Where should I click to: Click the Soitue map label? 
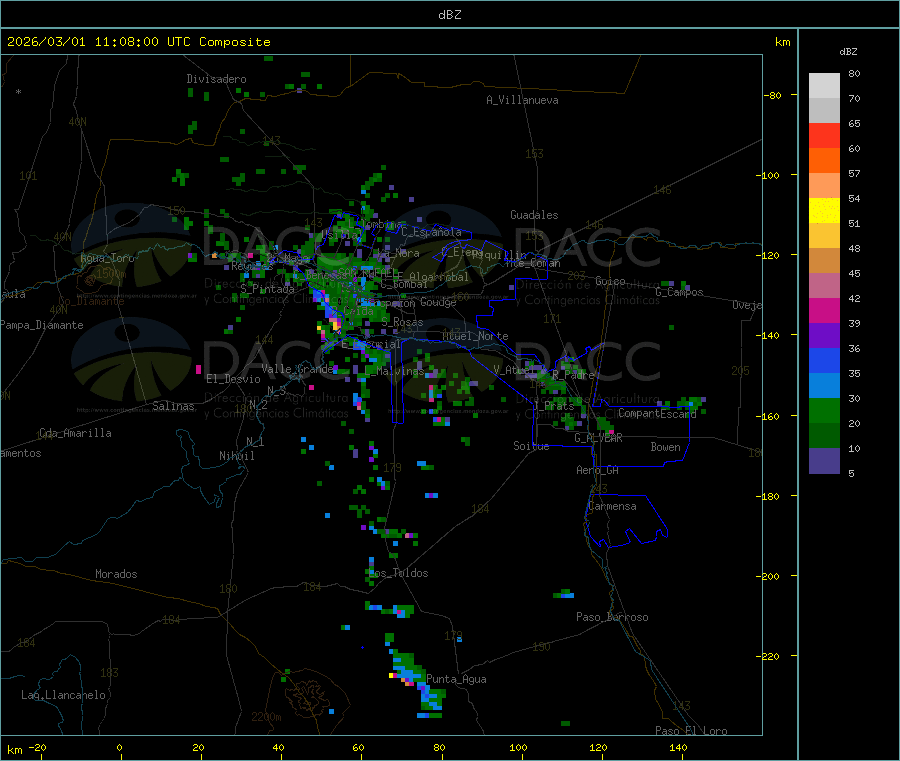(531, 446)
